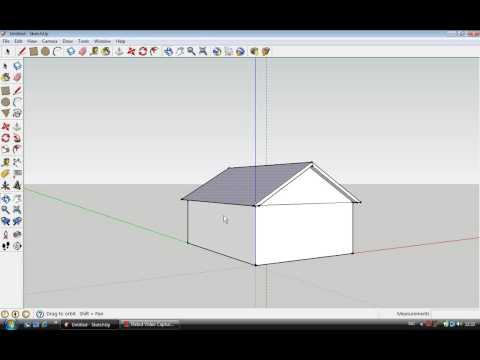The width and height of the screenshot is (480, 360).
Task: Choose the Circle tool in the left toolset
Action: (x=5, y=102)
